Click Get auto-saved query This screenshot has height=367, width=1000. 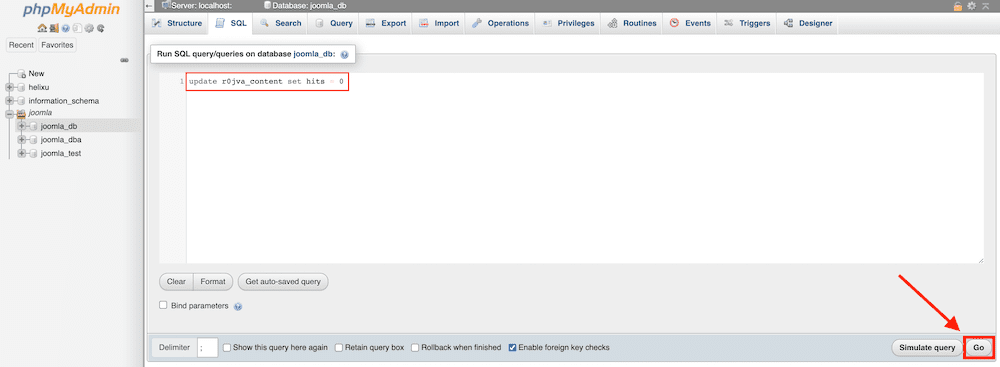tap(283, 281)
